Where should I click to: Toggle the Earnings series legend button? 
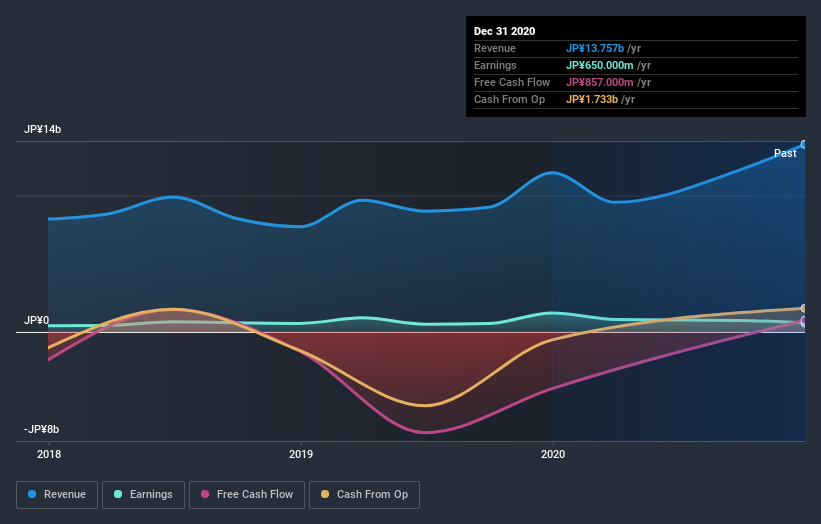pos(143,495)
